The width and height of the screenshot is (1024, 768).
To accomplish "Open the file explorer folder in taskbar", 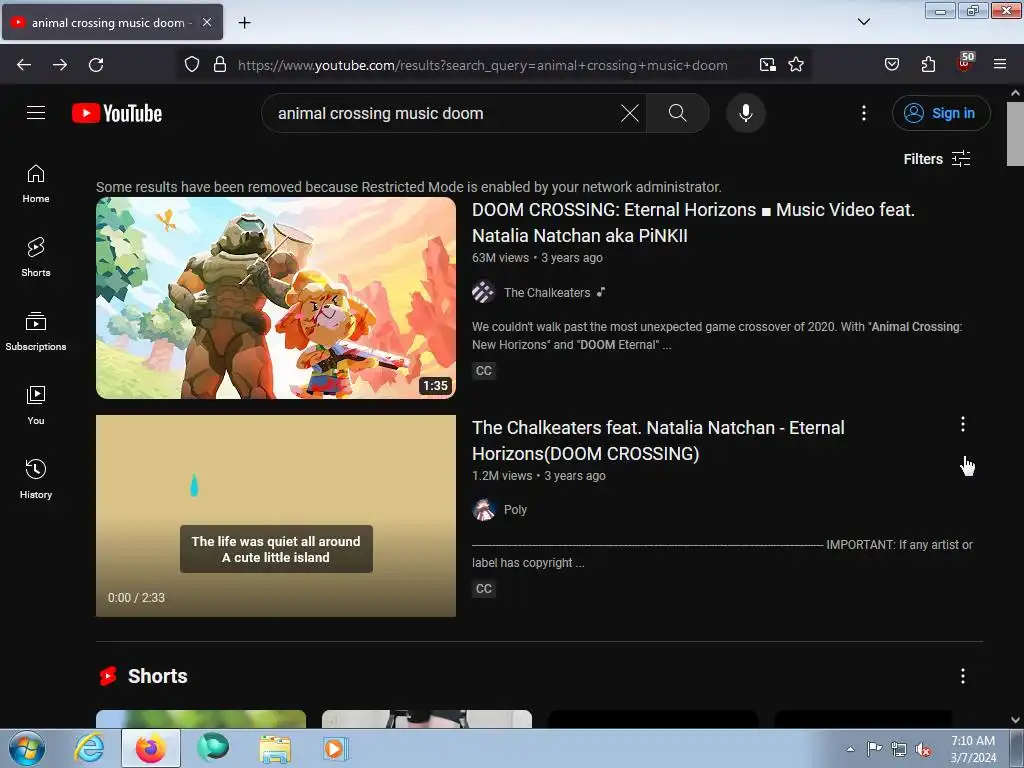I will 275,748.
